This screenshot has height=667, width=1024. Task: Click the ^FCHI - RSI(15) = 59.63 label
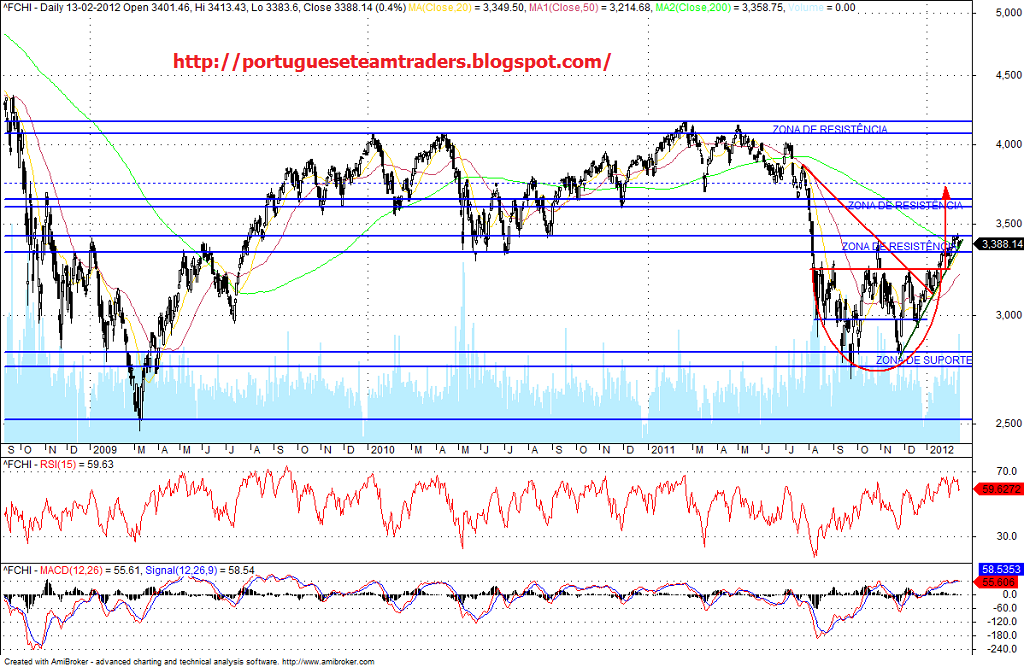58,464
